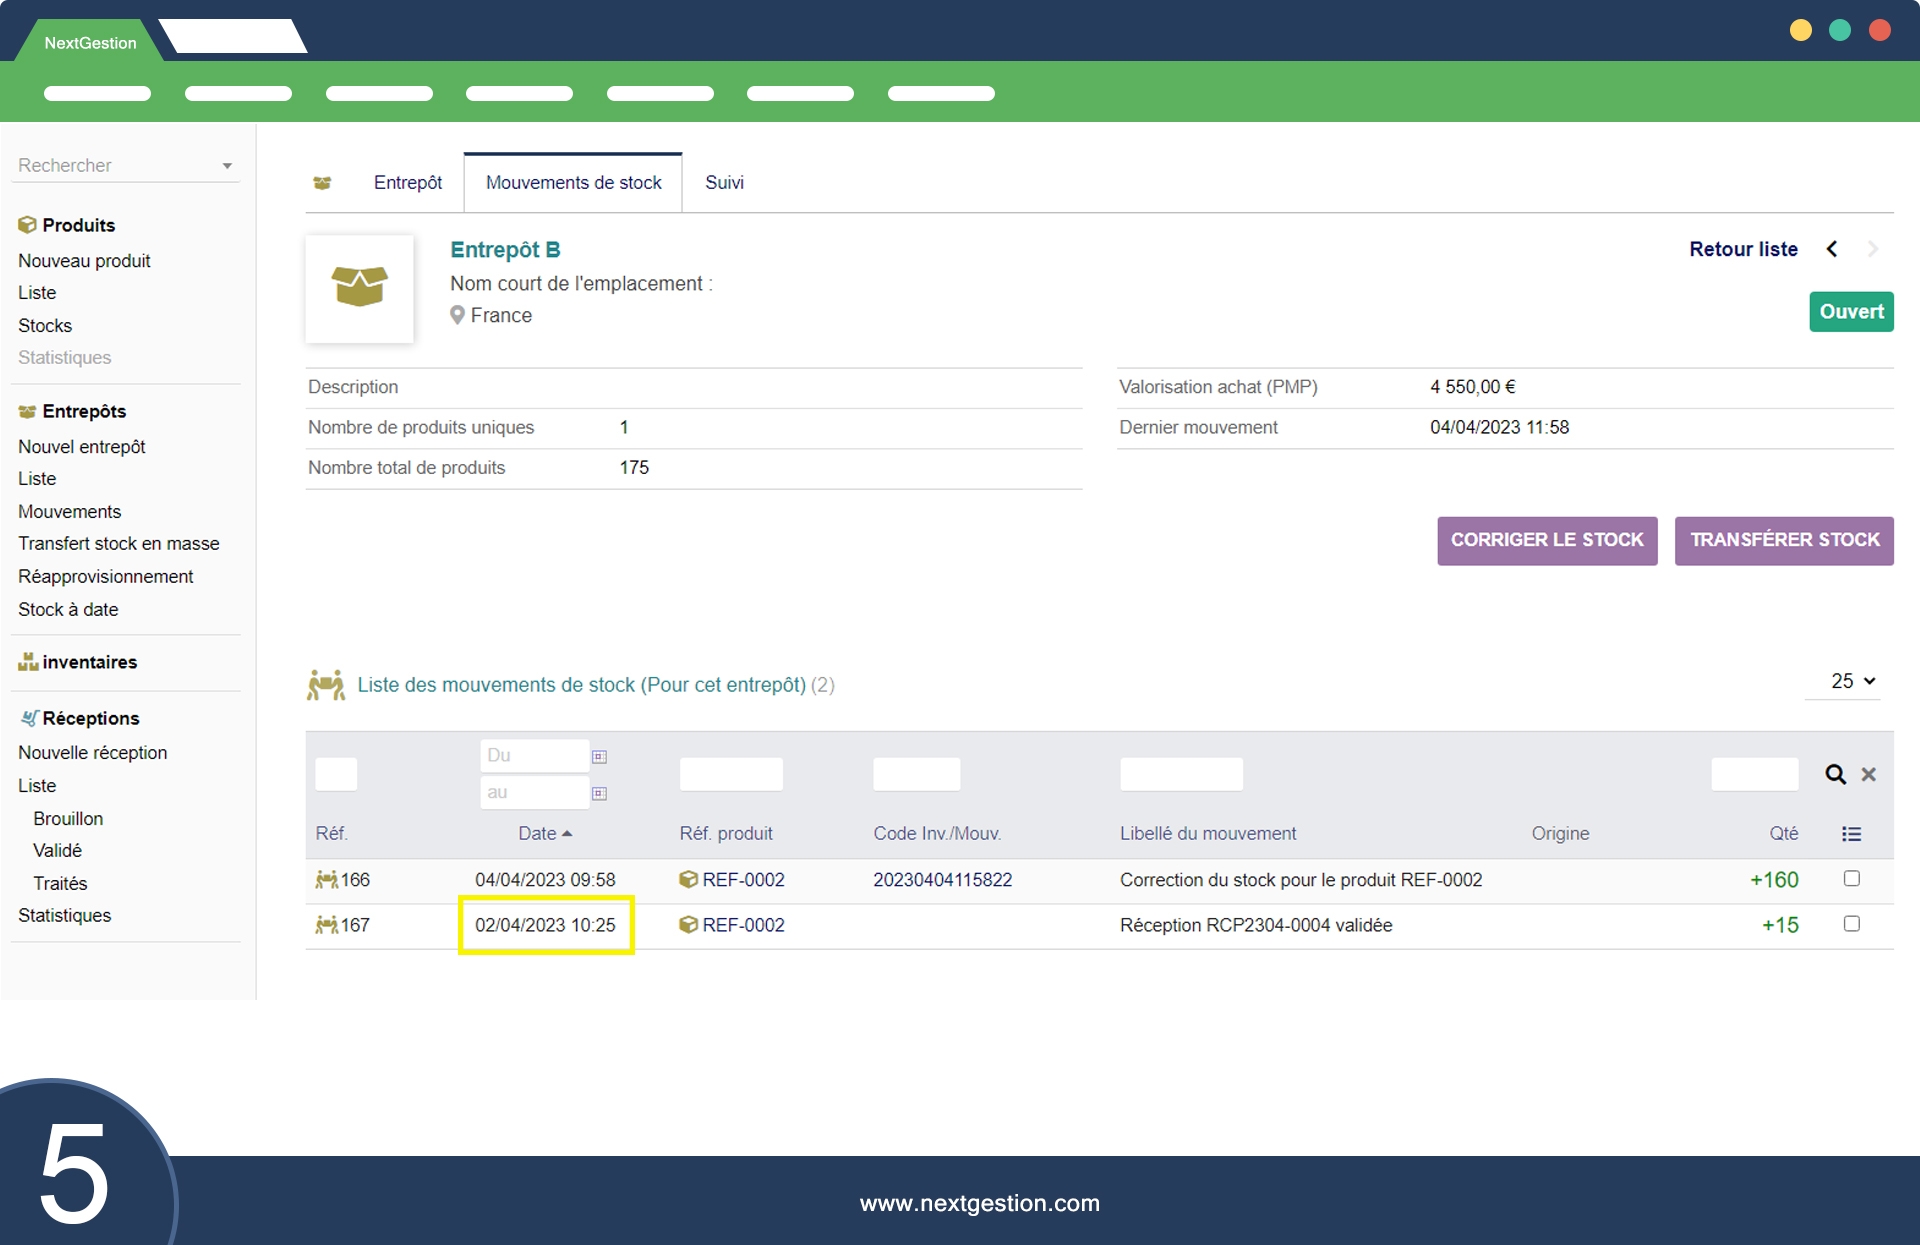This screenshot has height=1245, width=1920.
Task: Click the 'au' date calendar picker icon
Action: pyautogui.click(x=599, y=793)
